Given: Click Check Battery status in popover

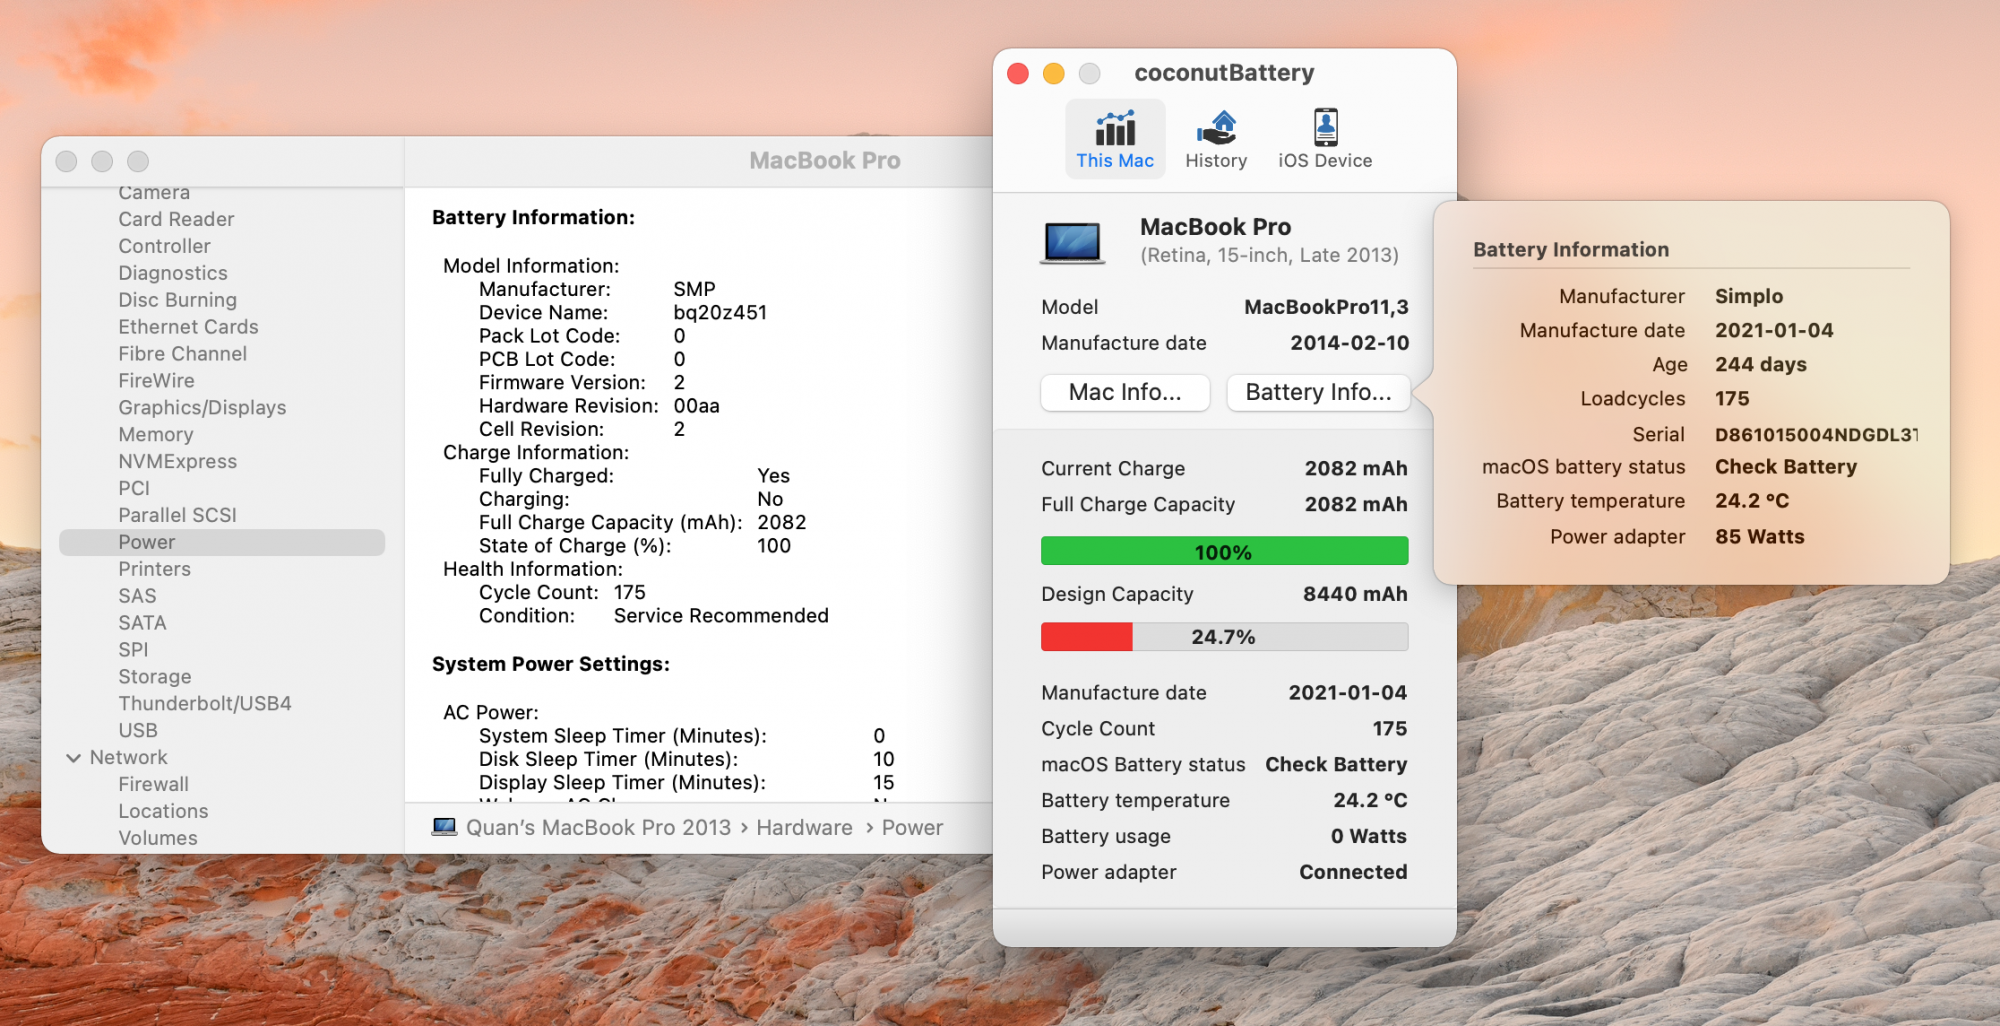Looking at the screenshot, I should 1786,467.
